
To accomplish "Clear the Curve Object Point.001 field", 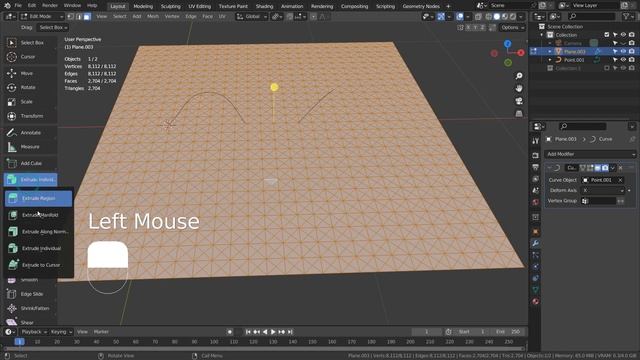I will click(620, 180).
